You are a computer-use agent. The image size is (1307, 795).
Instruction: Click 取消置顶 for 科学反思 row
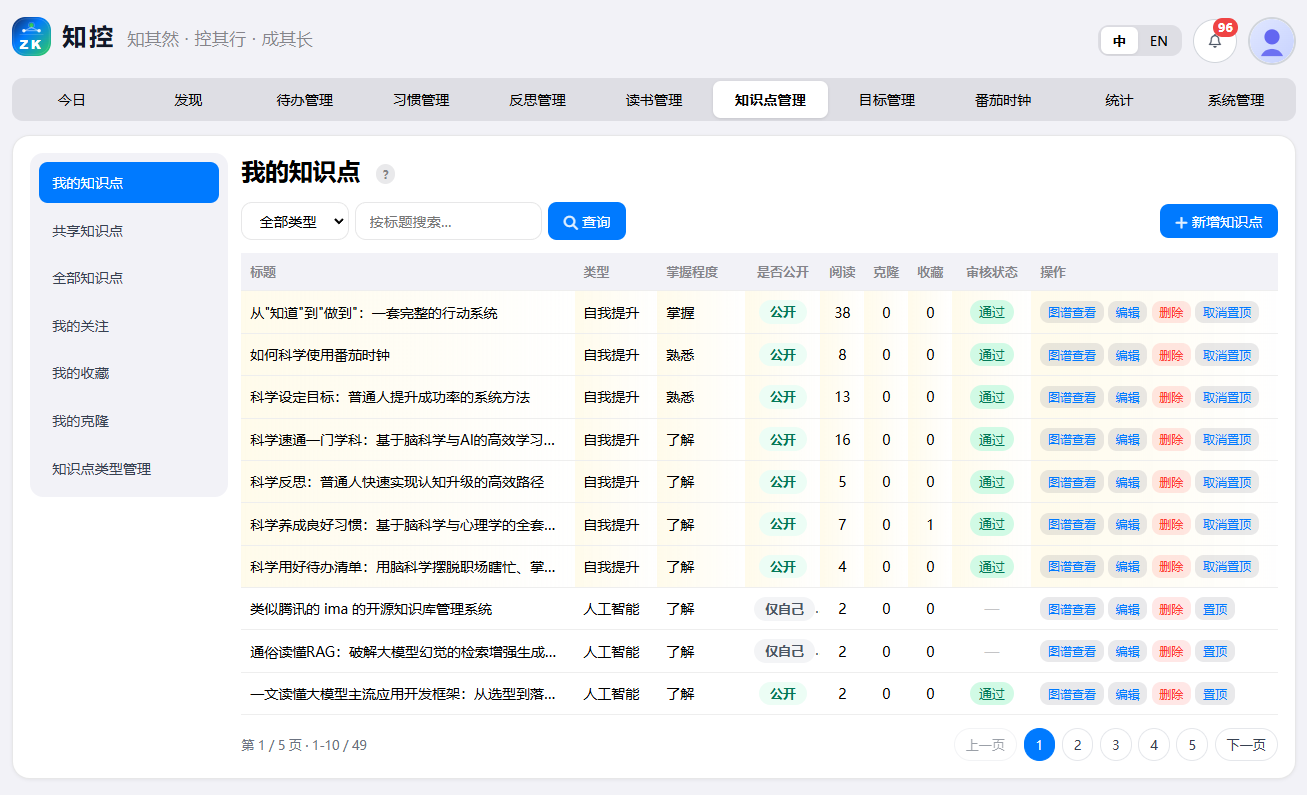(1227, 482)
